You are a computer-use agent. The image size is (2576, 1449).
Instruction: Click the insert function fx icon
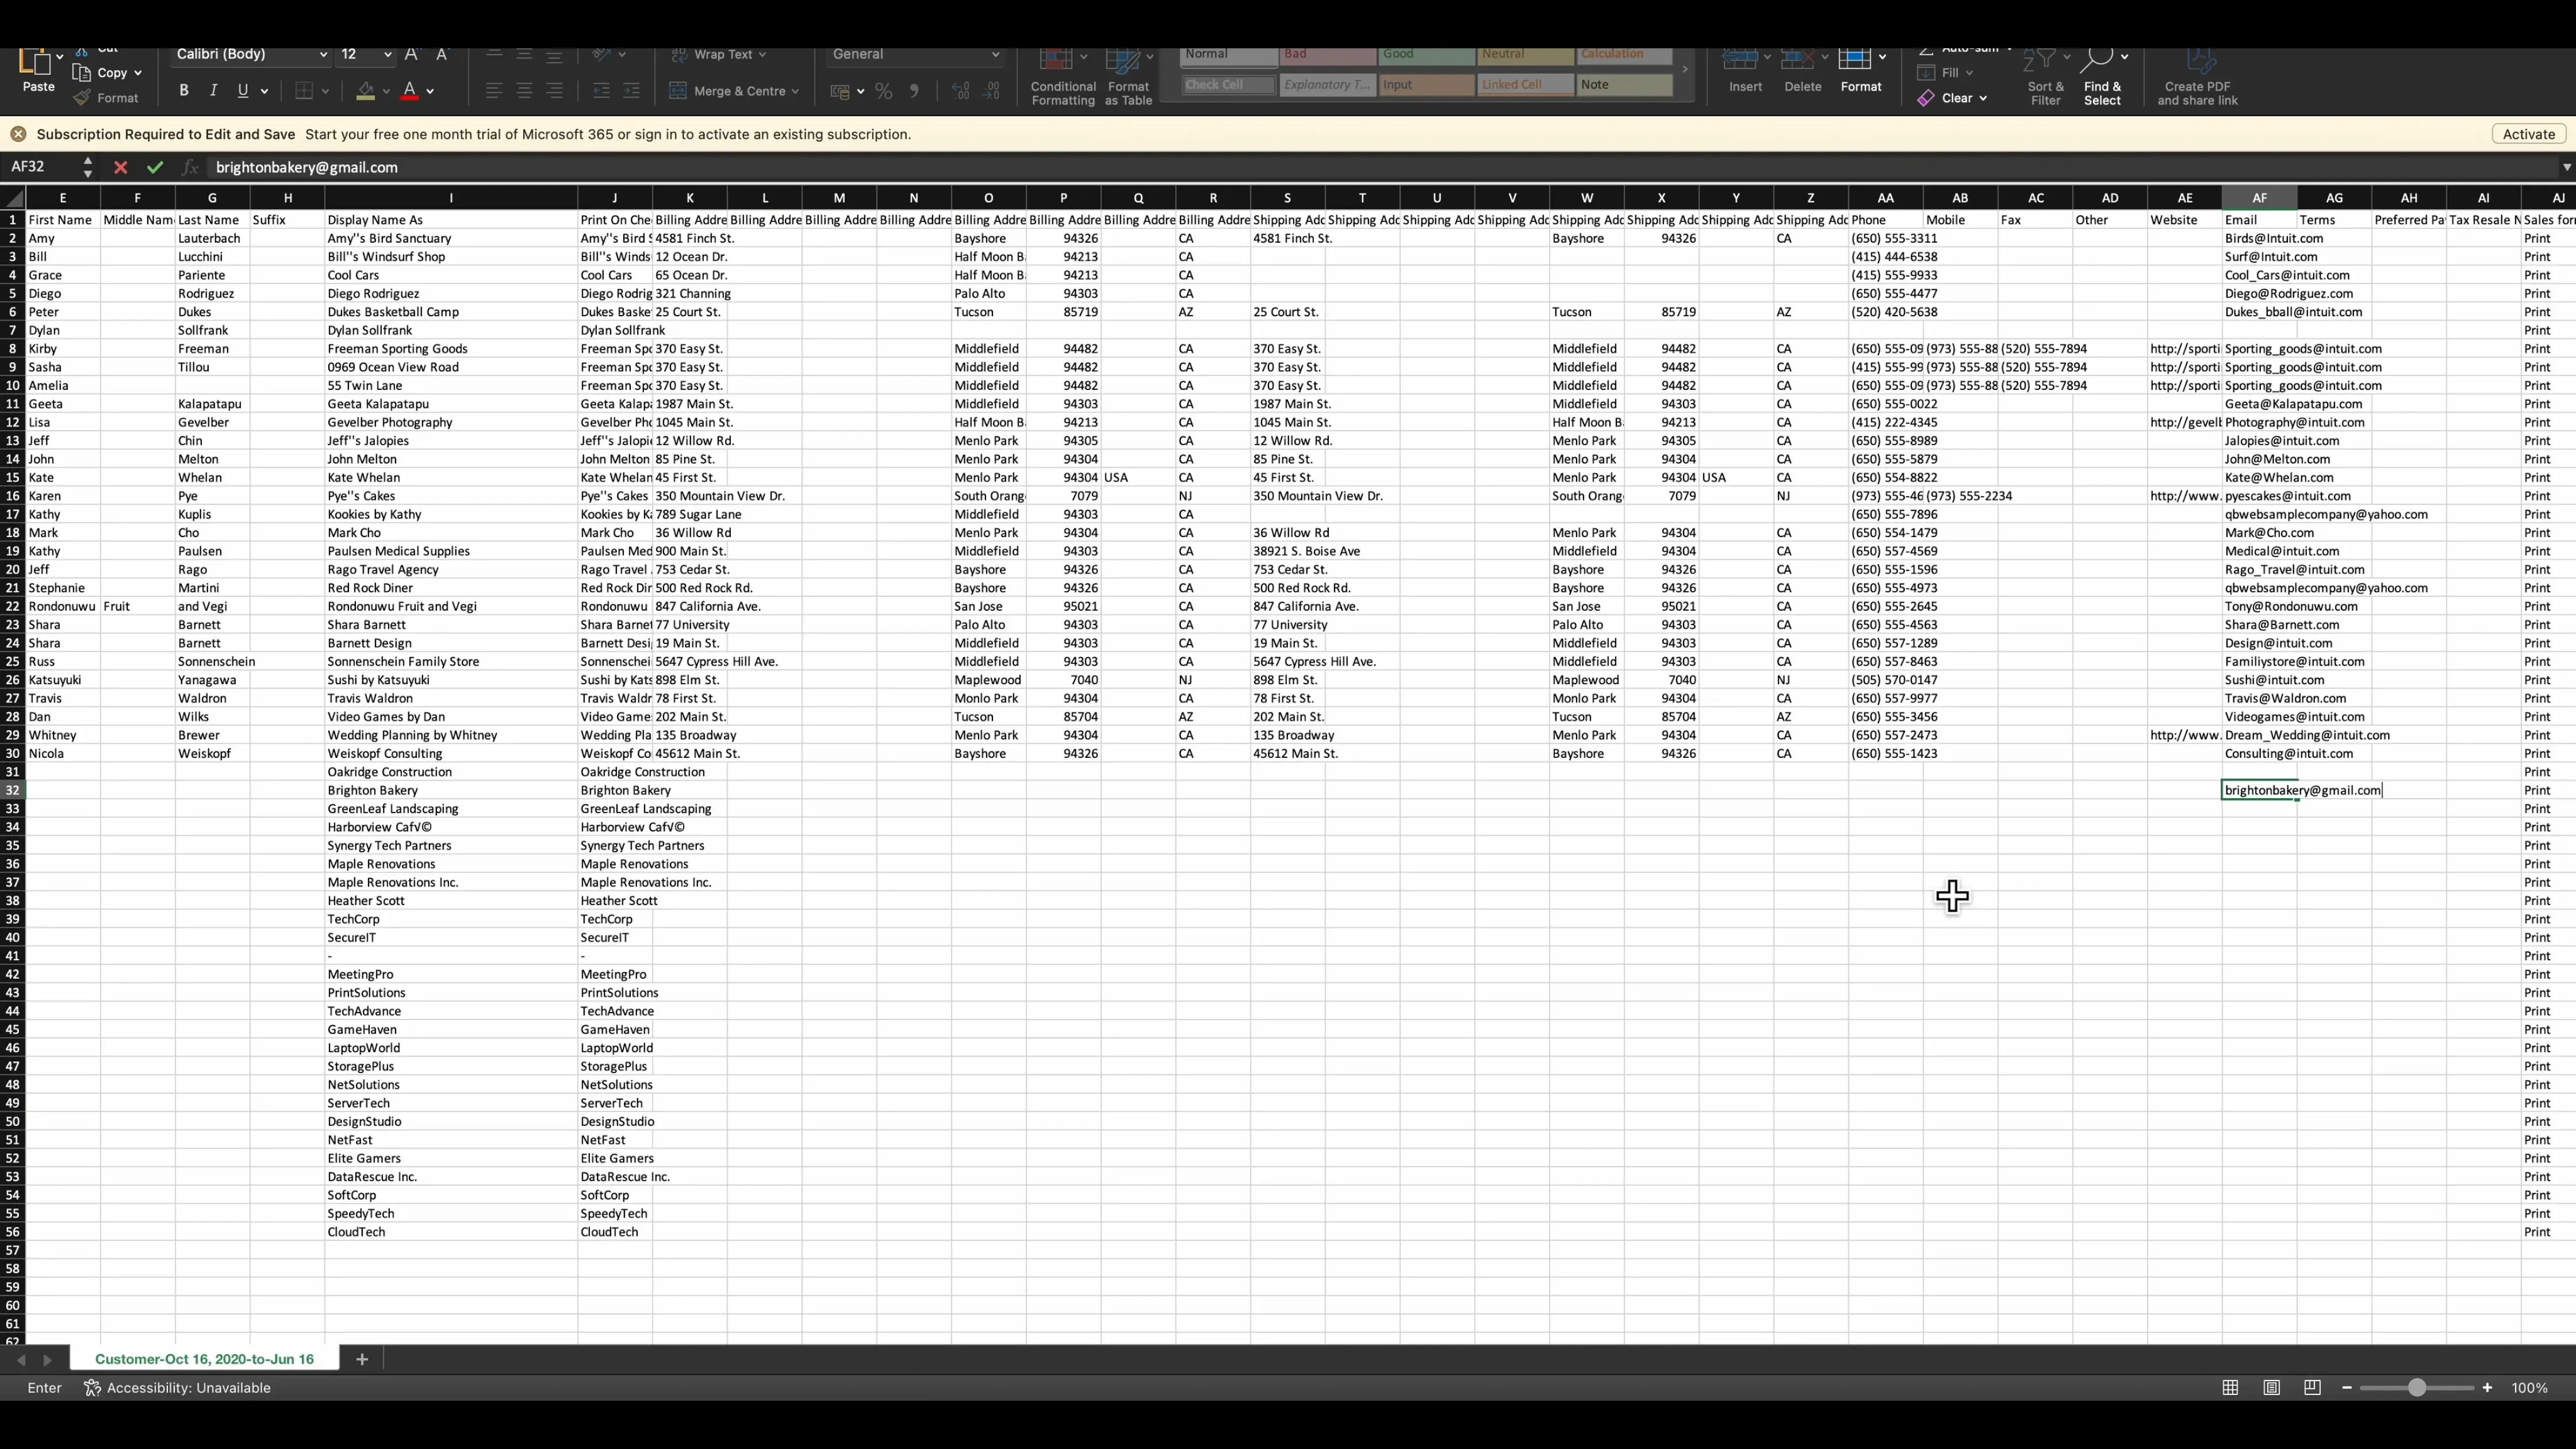click(189, 167)
